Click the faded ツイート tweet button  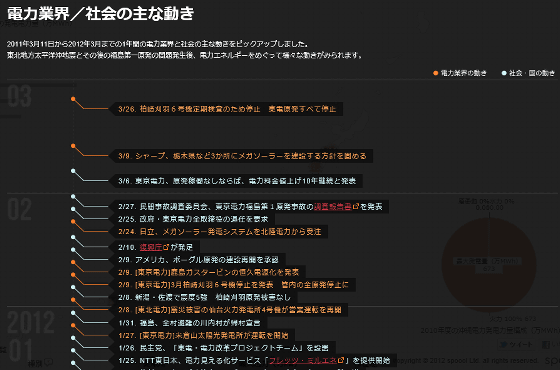[x=516, y=345]
